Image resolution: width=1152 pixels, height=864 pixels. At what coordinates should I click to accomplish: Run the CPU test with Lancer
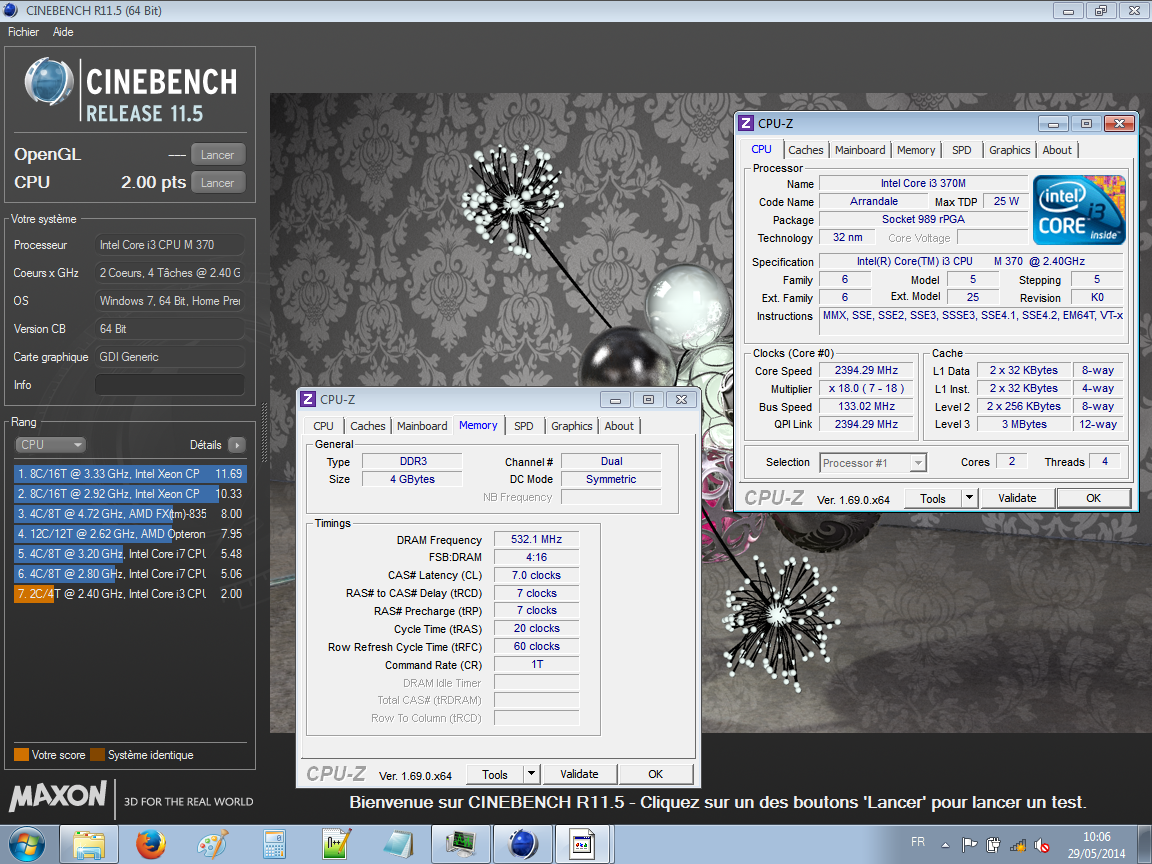coord(217,183)
